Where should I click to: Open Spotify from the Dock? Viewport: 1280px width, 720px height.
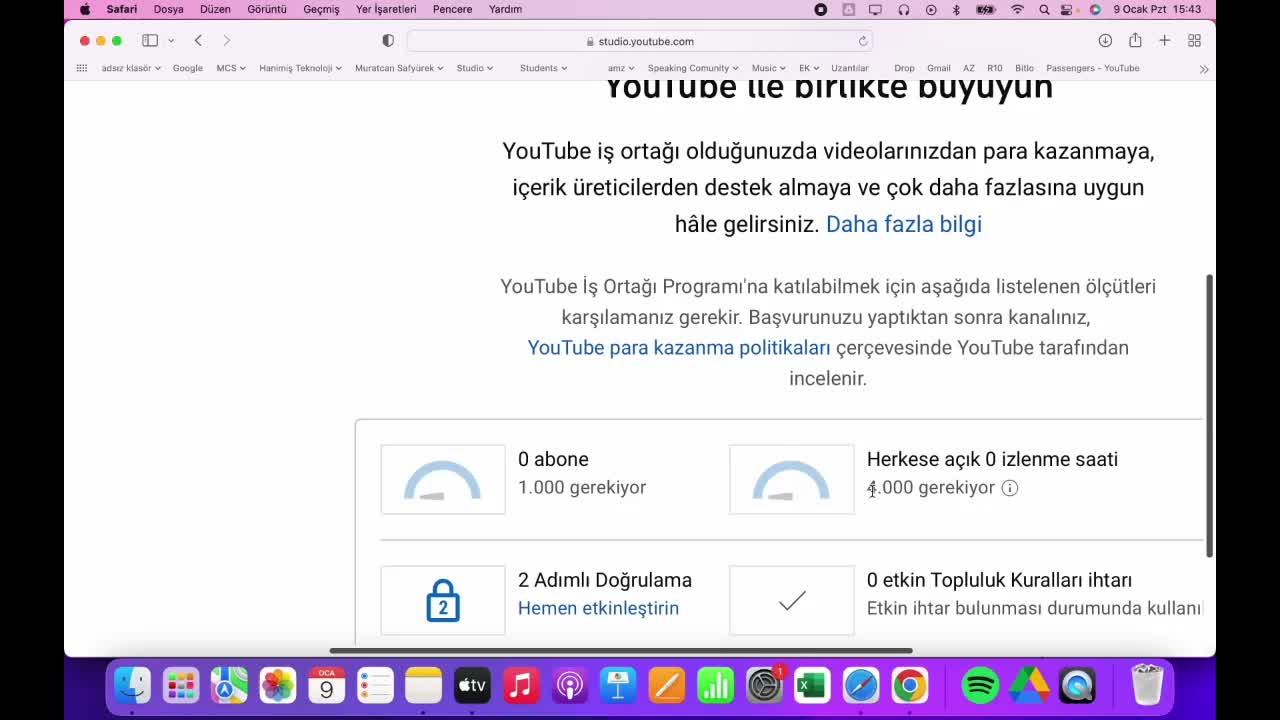[980, 686]
